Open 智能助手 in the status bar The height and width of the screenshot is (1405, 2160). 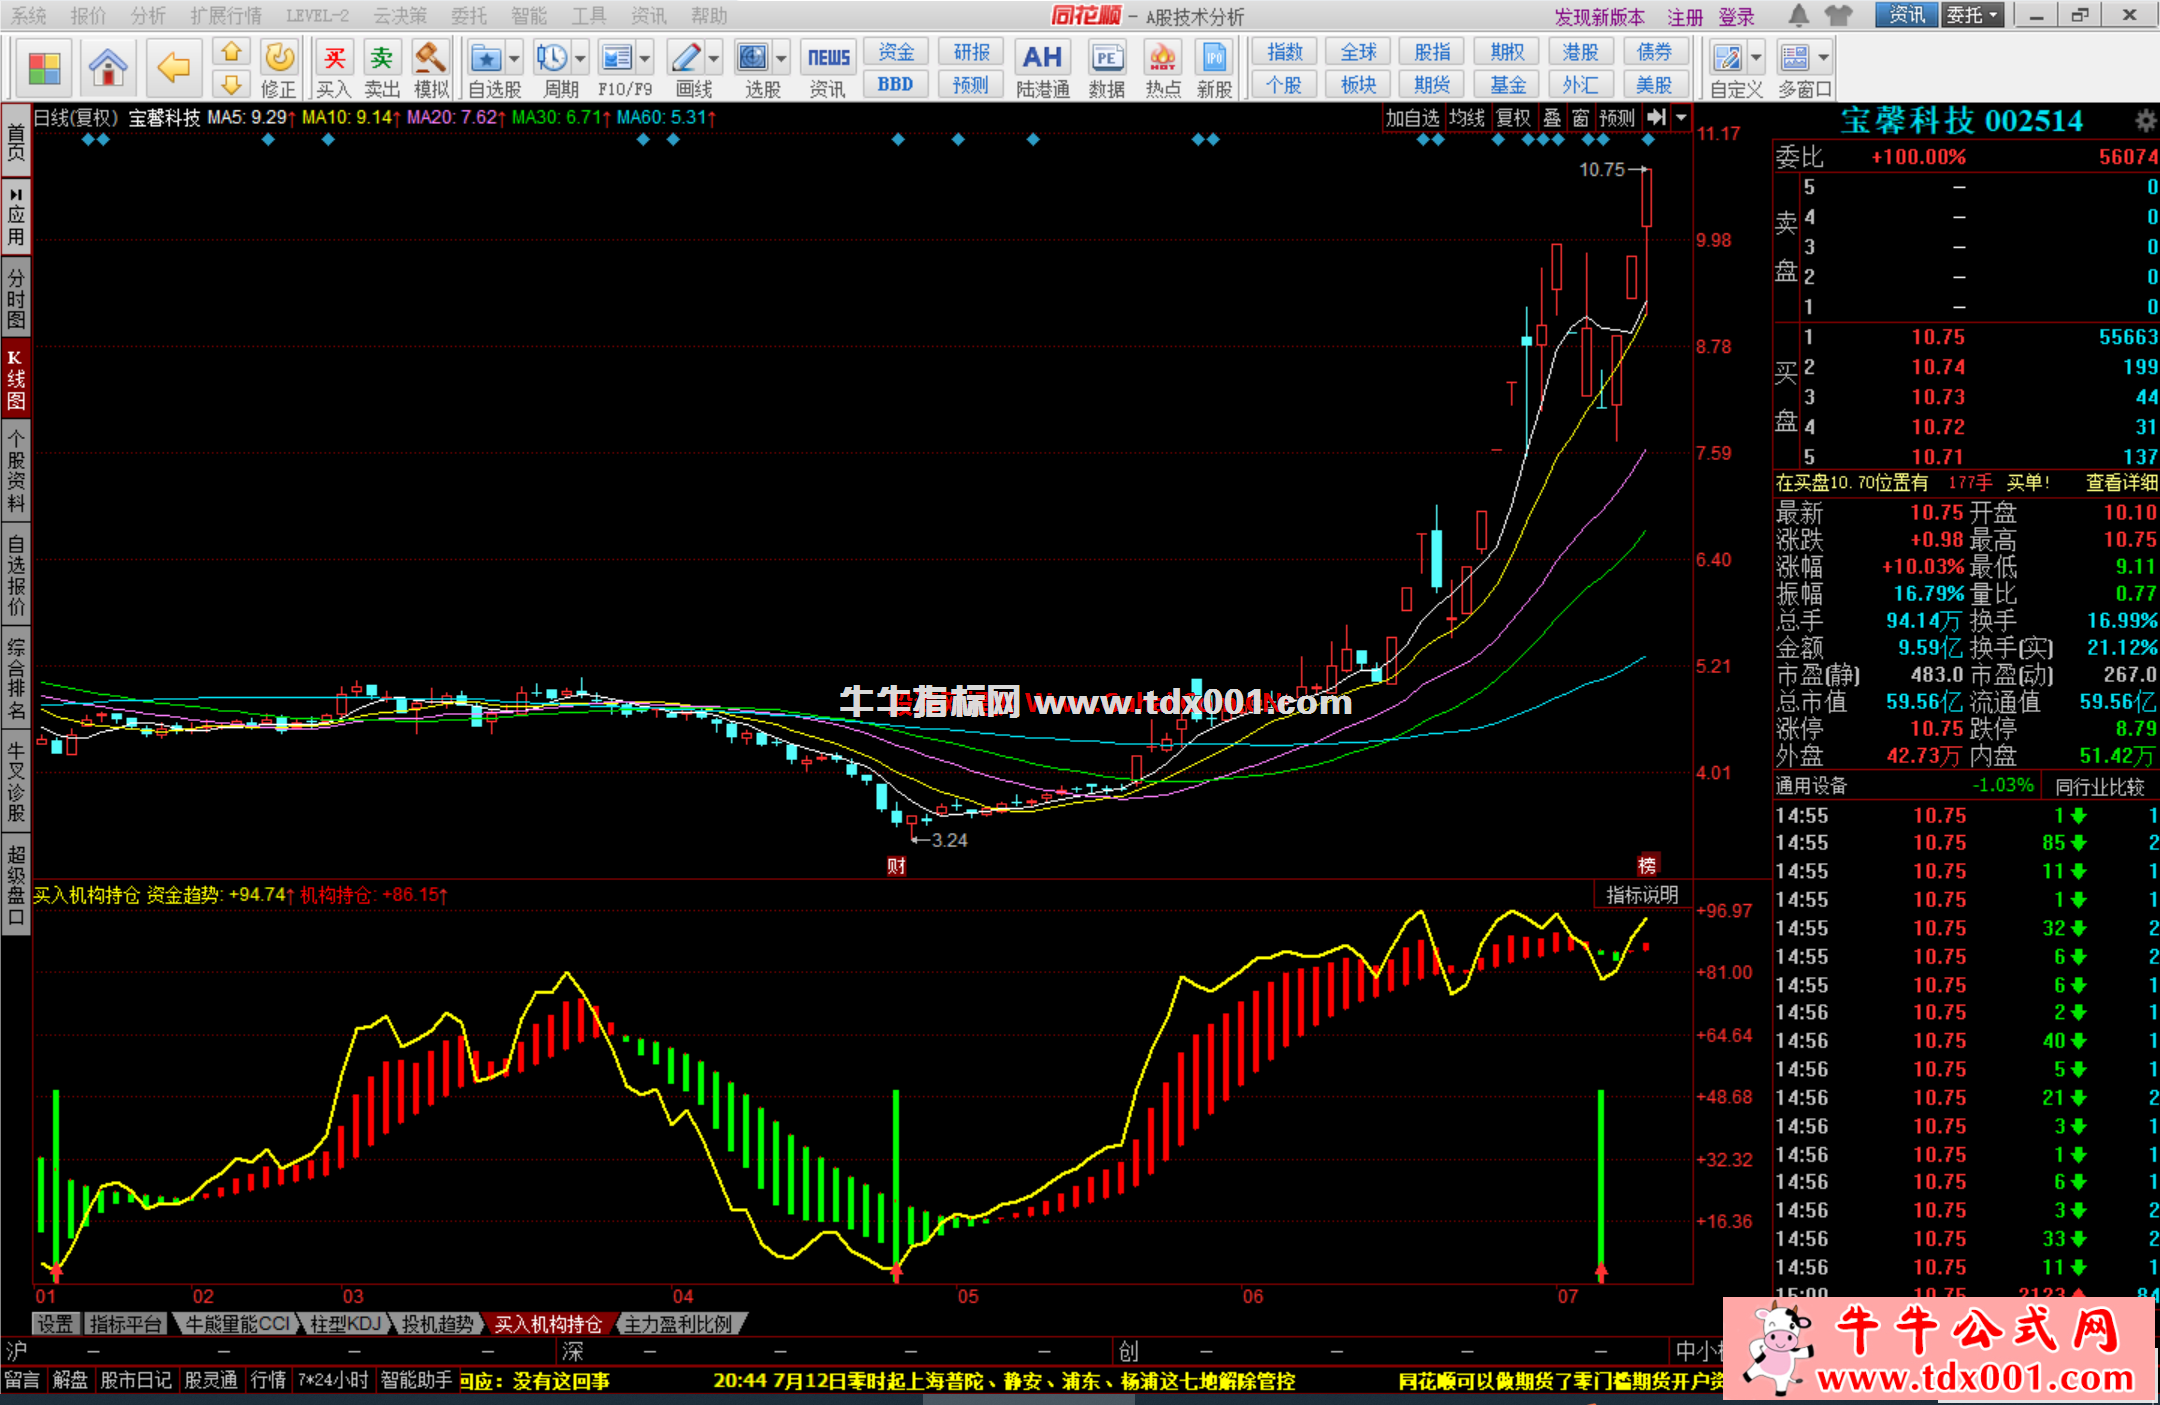tap(417, 1380)
